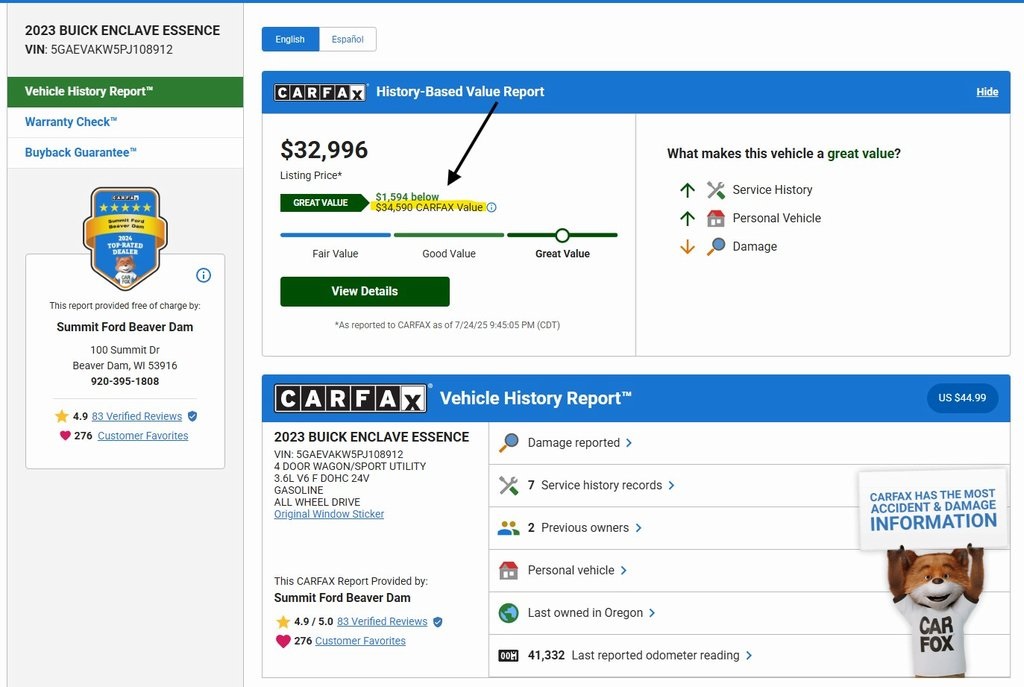Open the Original Window Sticker link
Viewport: 1024px width, 687px height.
[329, 514]
